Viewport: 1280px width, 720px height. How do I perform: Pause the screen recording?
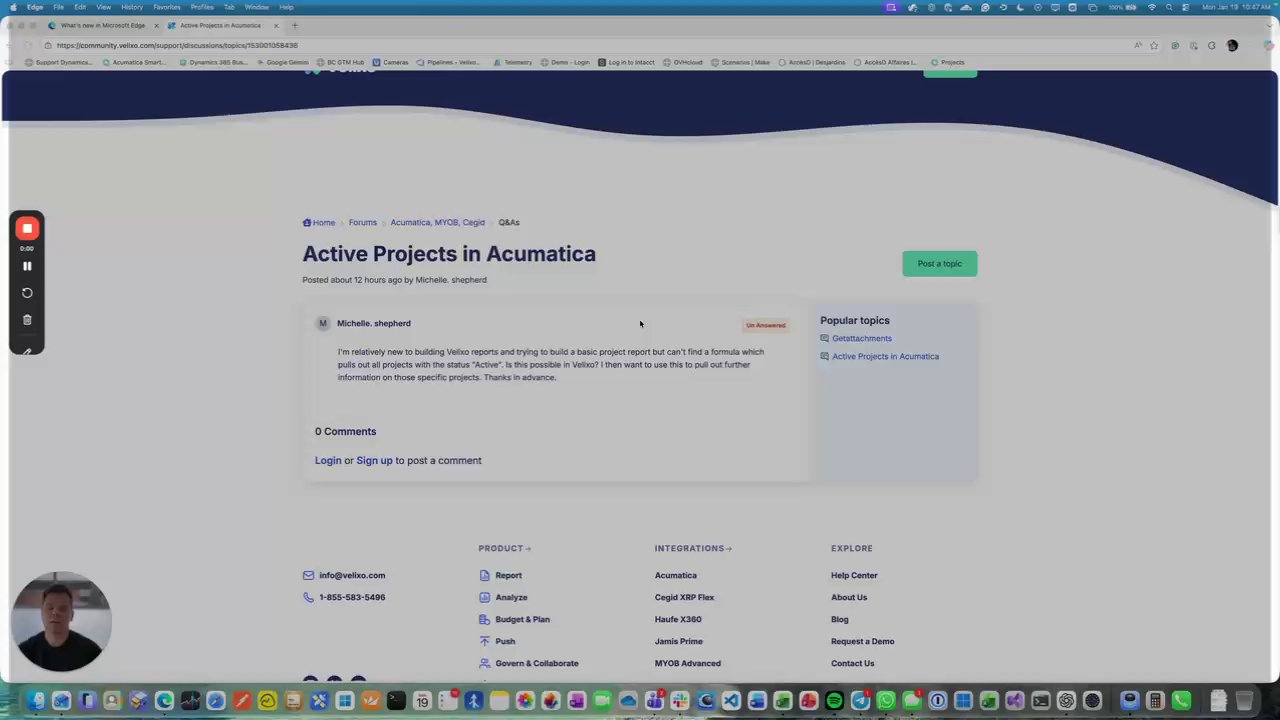(x=27, y=266)
